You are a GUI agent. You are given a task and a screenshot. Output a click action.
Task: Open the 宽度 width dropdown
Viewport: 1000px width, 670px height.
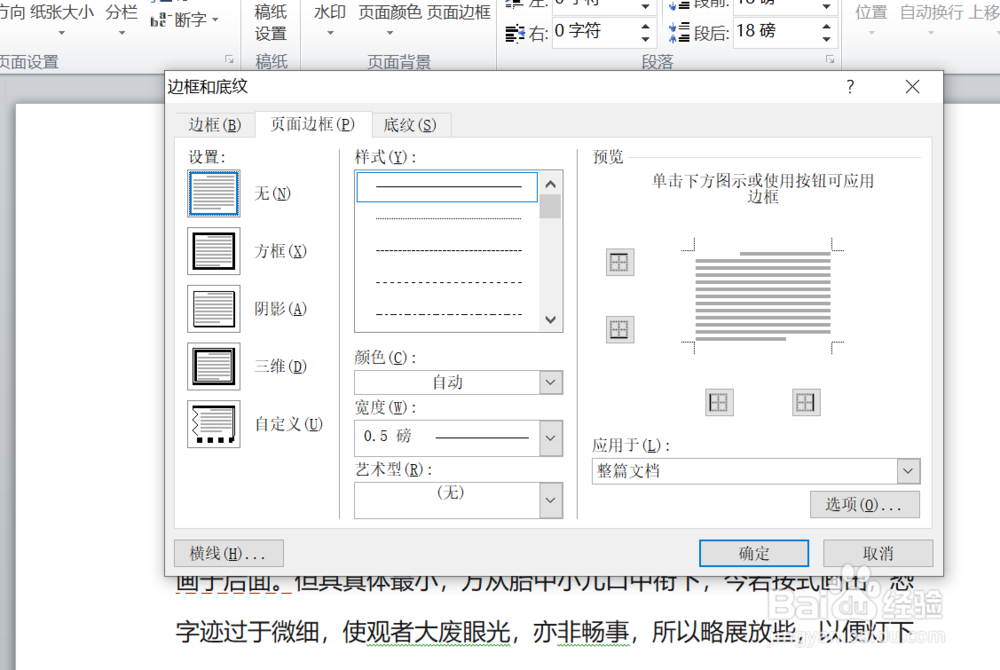[x=550, y=438]
